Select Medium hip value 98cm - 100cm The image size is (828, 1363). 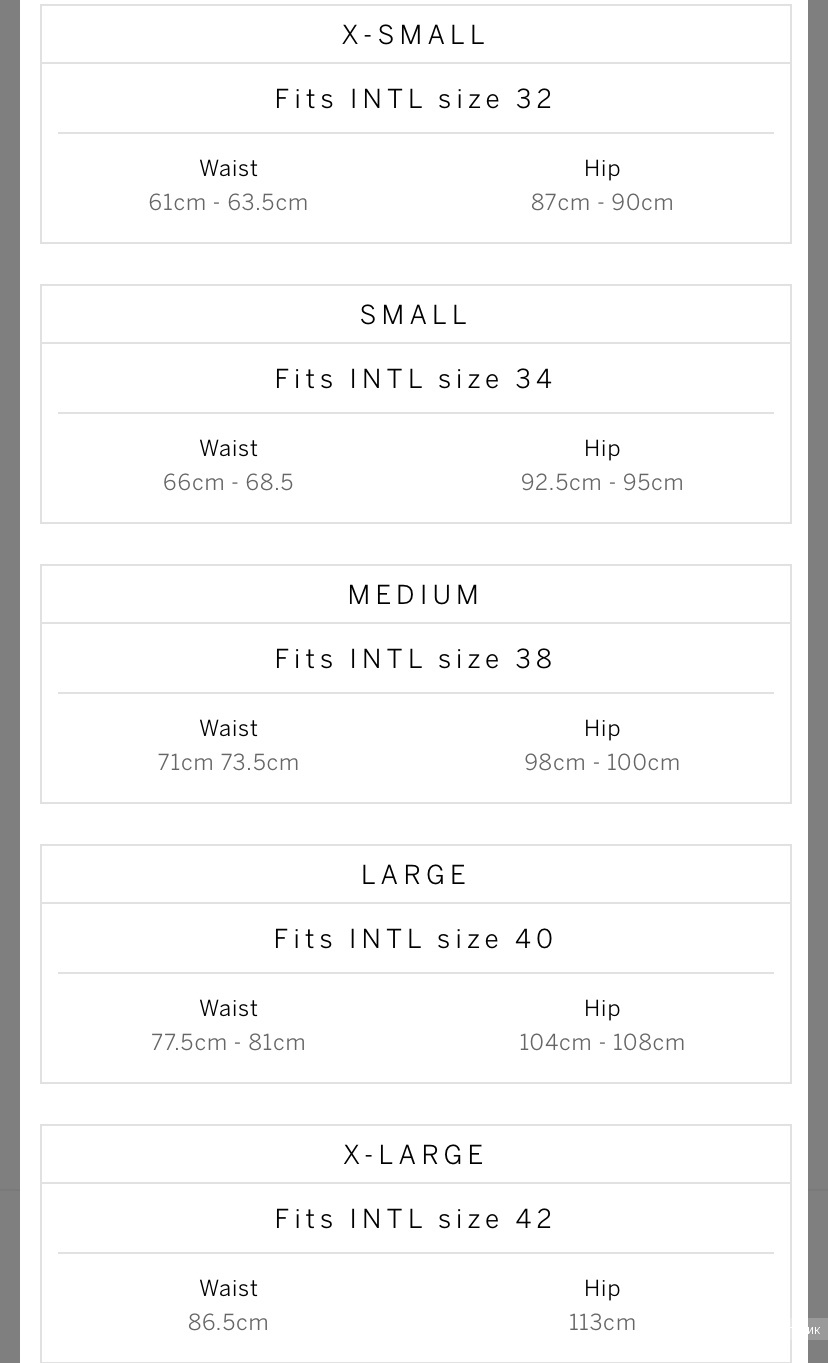602,762
